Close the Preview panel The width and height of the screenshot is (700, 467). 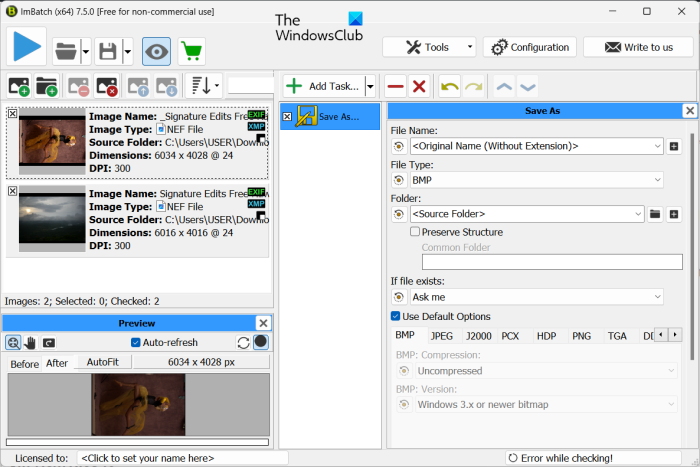(x=263, y=323)
